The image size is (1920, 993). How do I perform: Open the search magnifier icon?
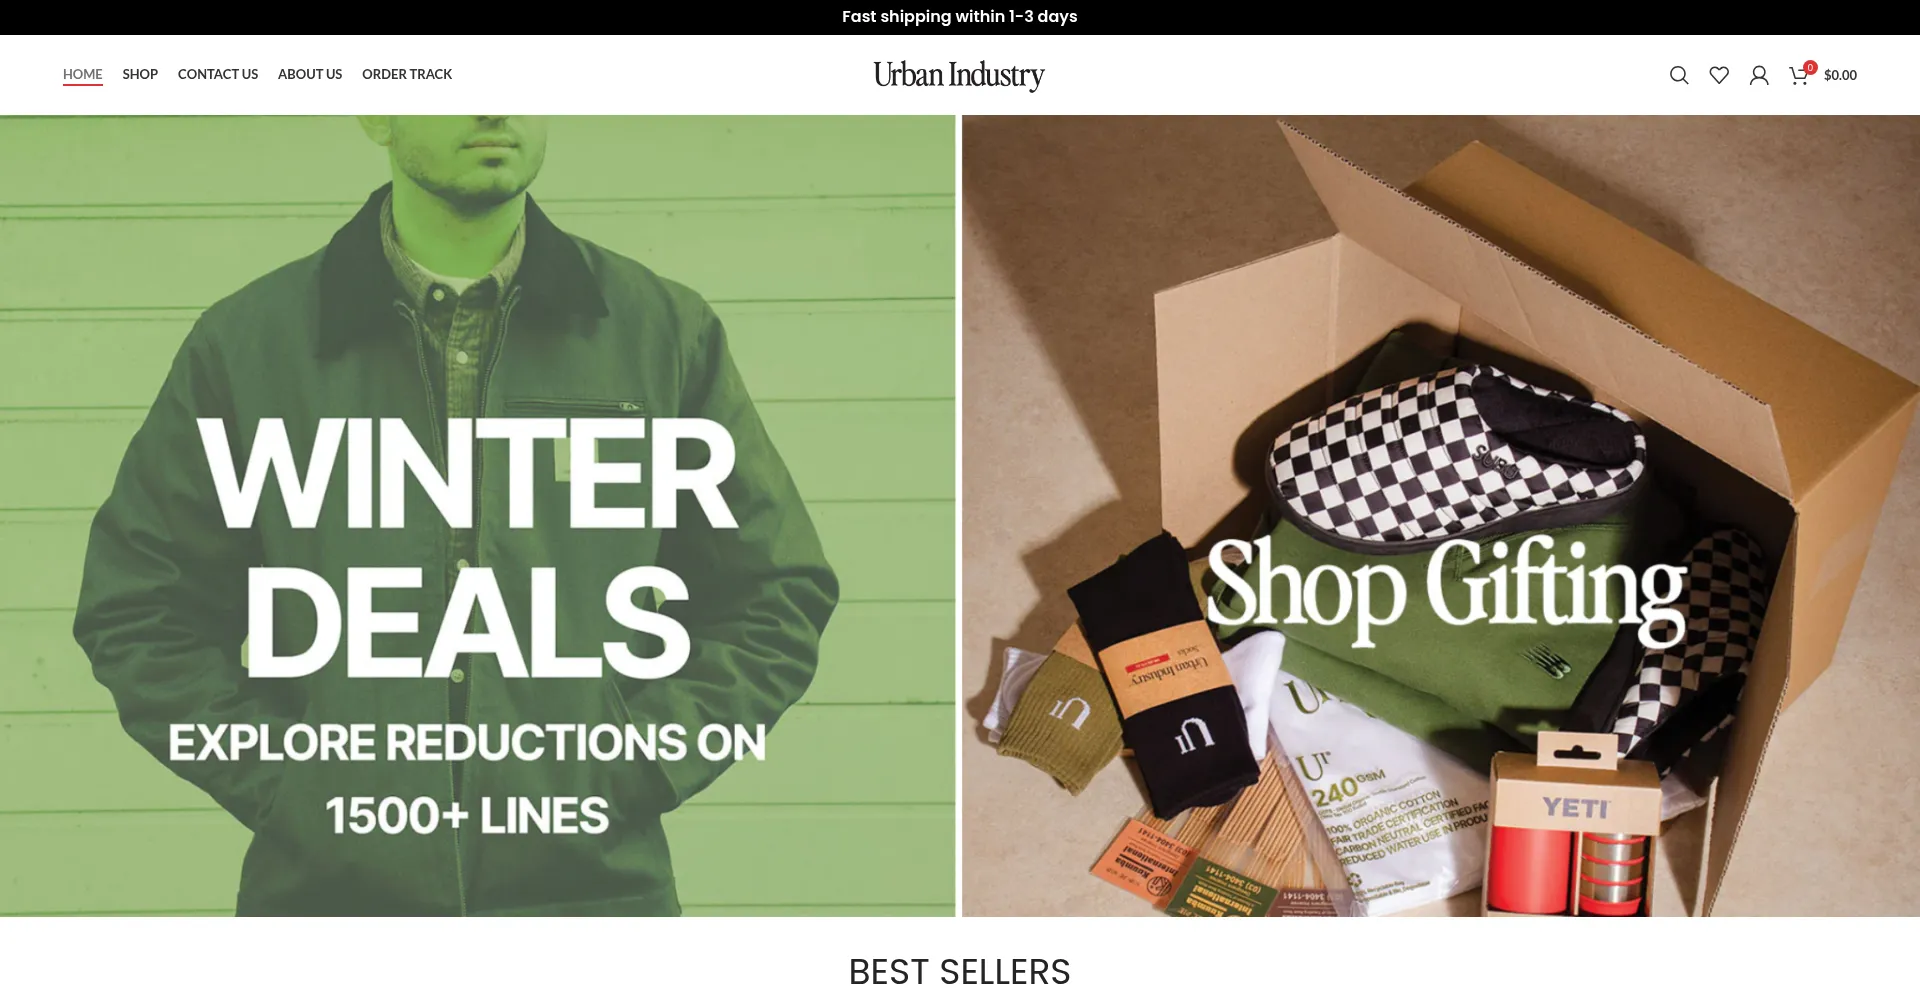[x=1679, y=75]
